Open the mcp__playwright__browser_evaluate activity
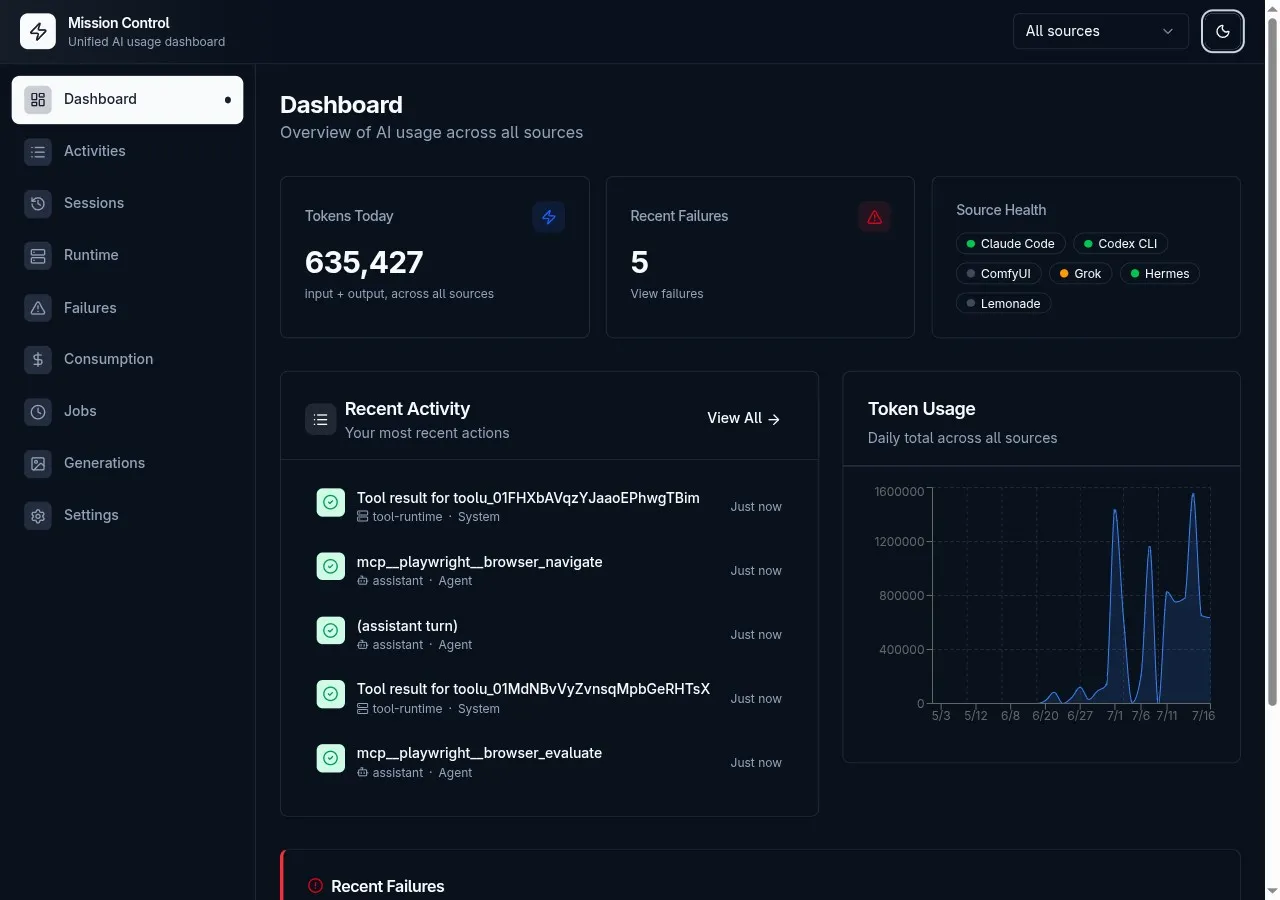Screen dimensions: 1280x900 tap(479, 753)
